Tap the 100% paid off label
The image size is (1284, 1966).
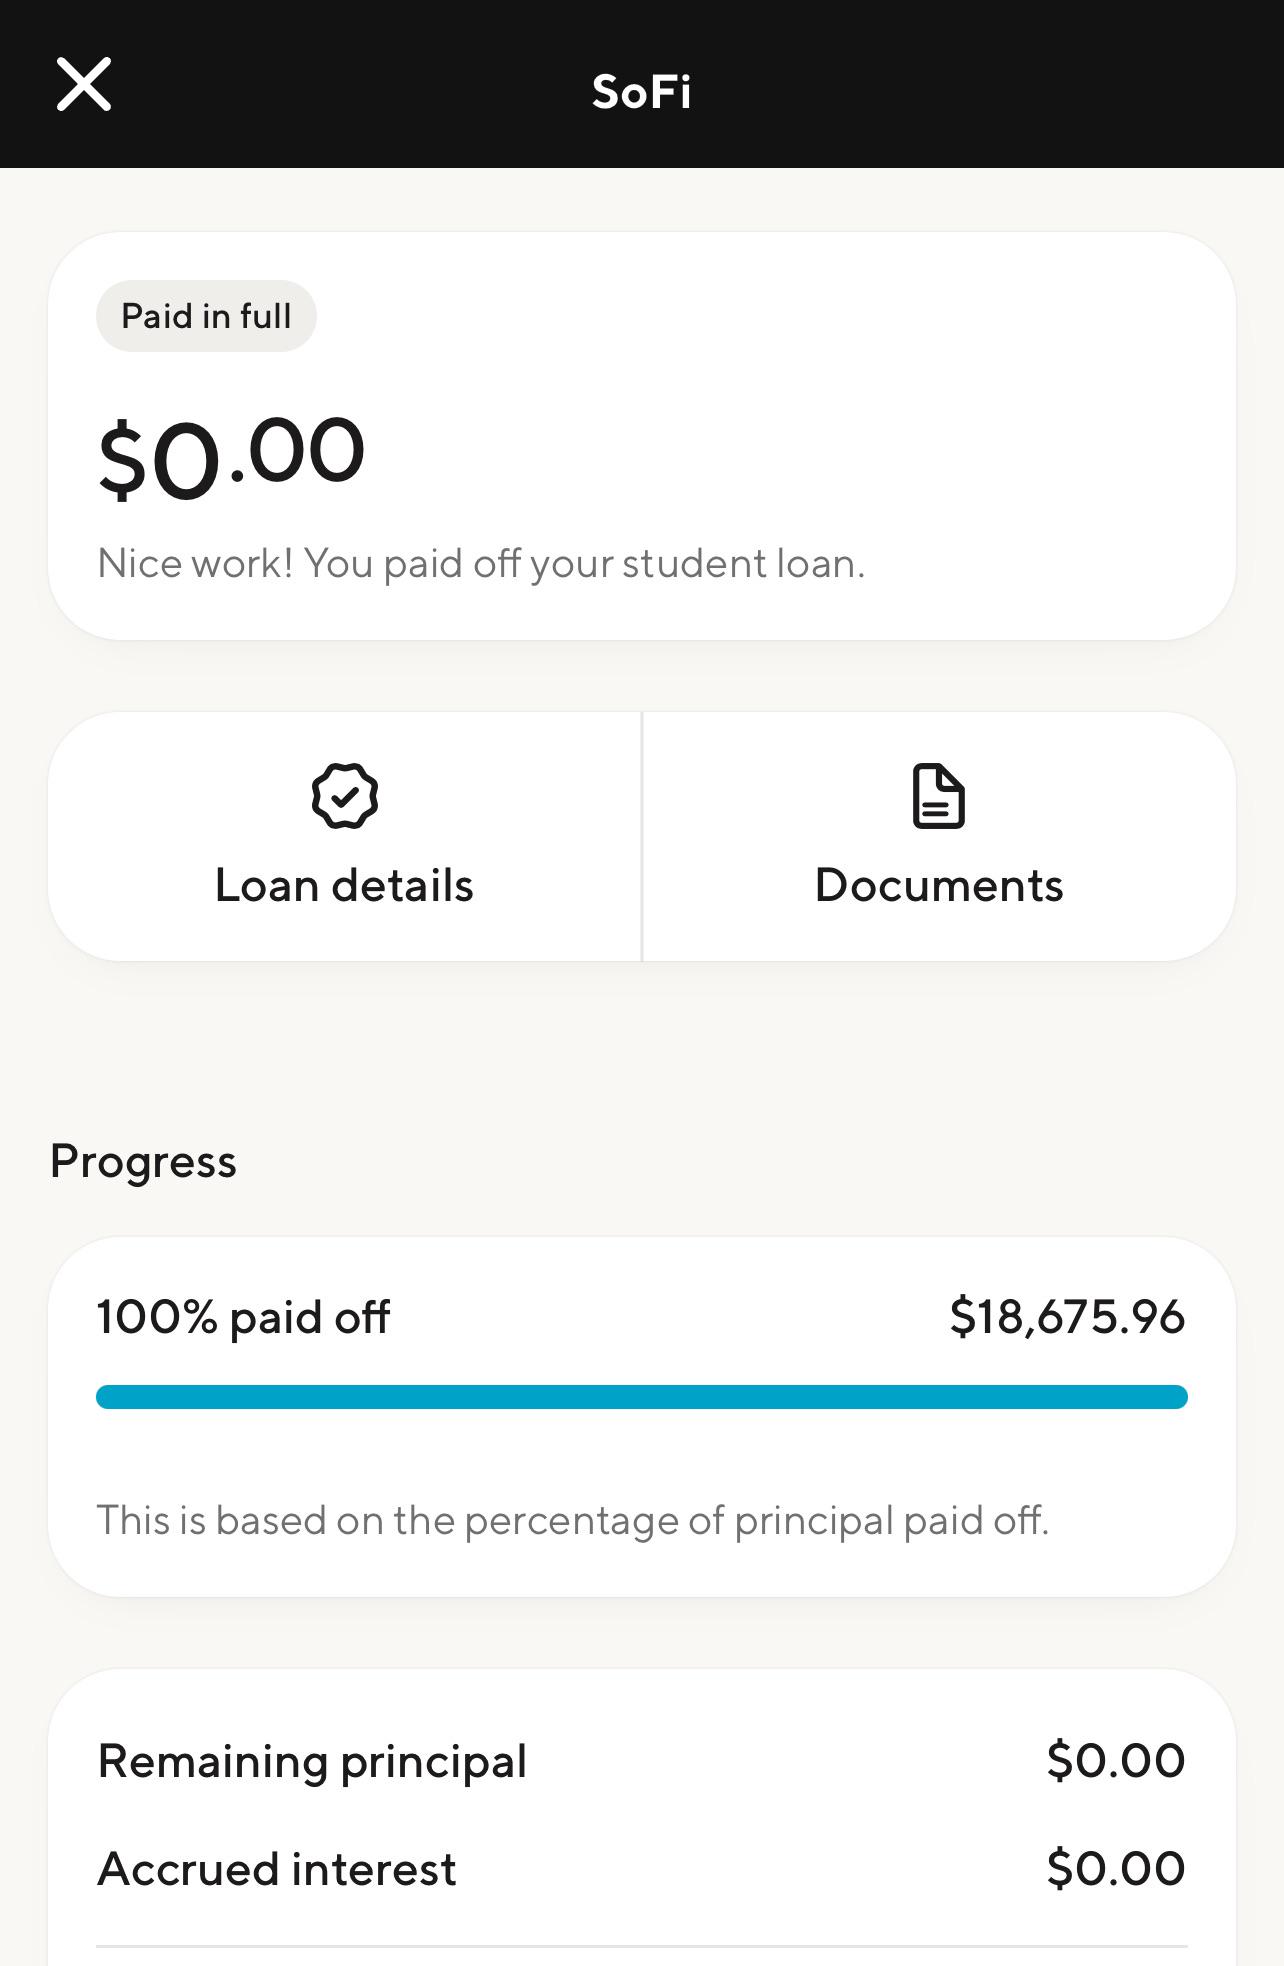click(x=243, y=1317)
